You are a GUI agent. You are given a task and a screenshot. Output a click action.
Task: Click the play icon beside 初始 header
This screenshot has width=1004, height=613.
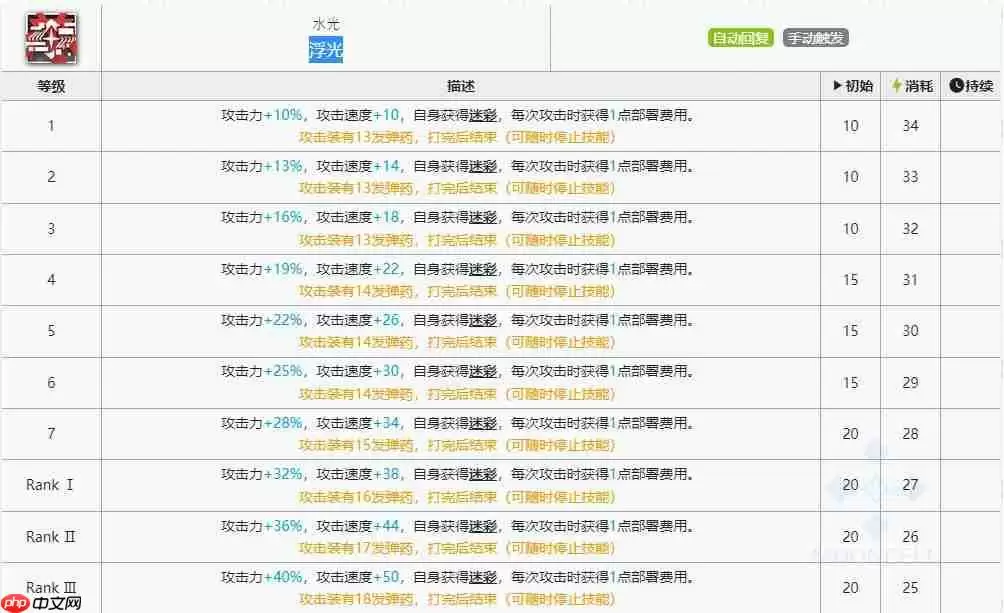coord(837,86)
